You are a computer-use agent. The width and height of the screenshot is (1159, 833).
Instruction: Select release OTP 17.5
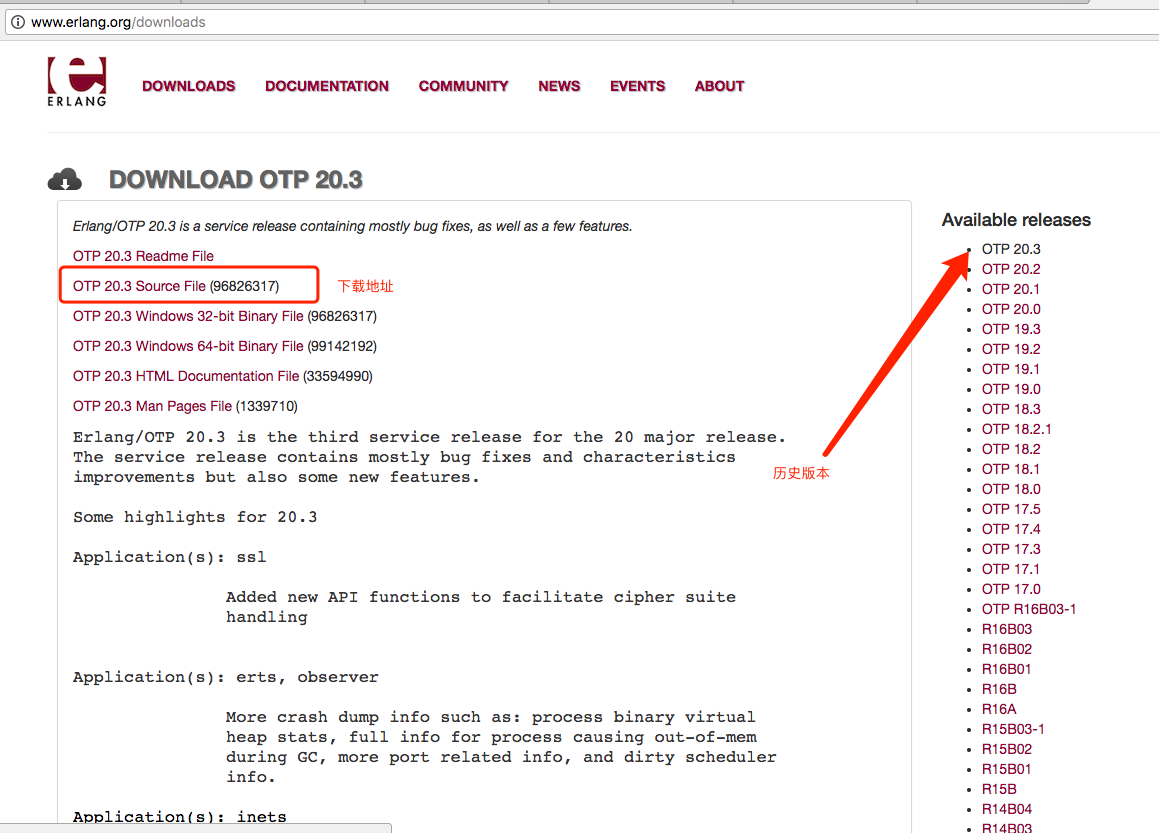[x=1010, y=509]
